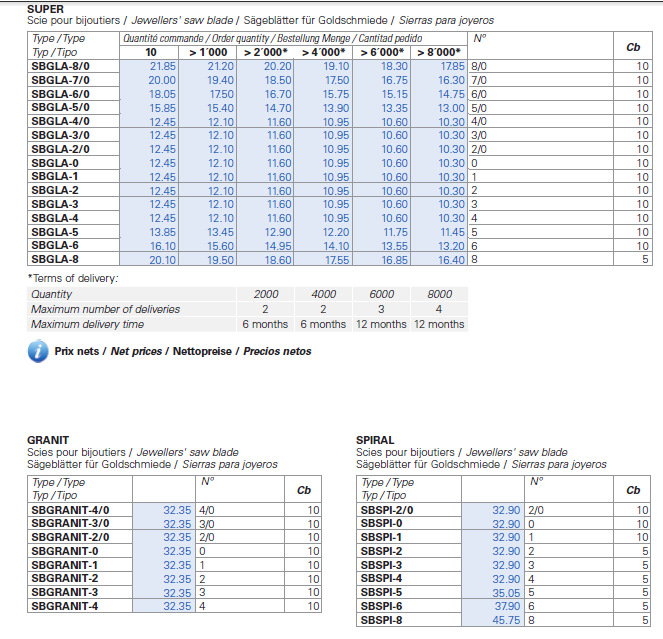Click the > 8'000* quantity column header
Screen dimensions: 663x639
point(439,52)
